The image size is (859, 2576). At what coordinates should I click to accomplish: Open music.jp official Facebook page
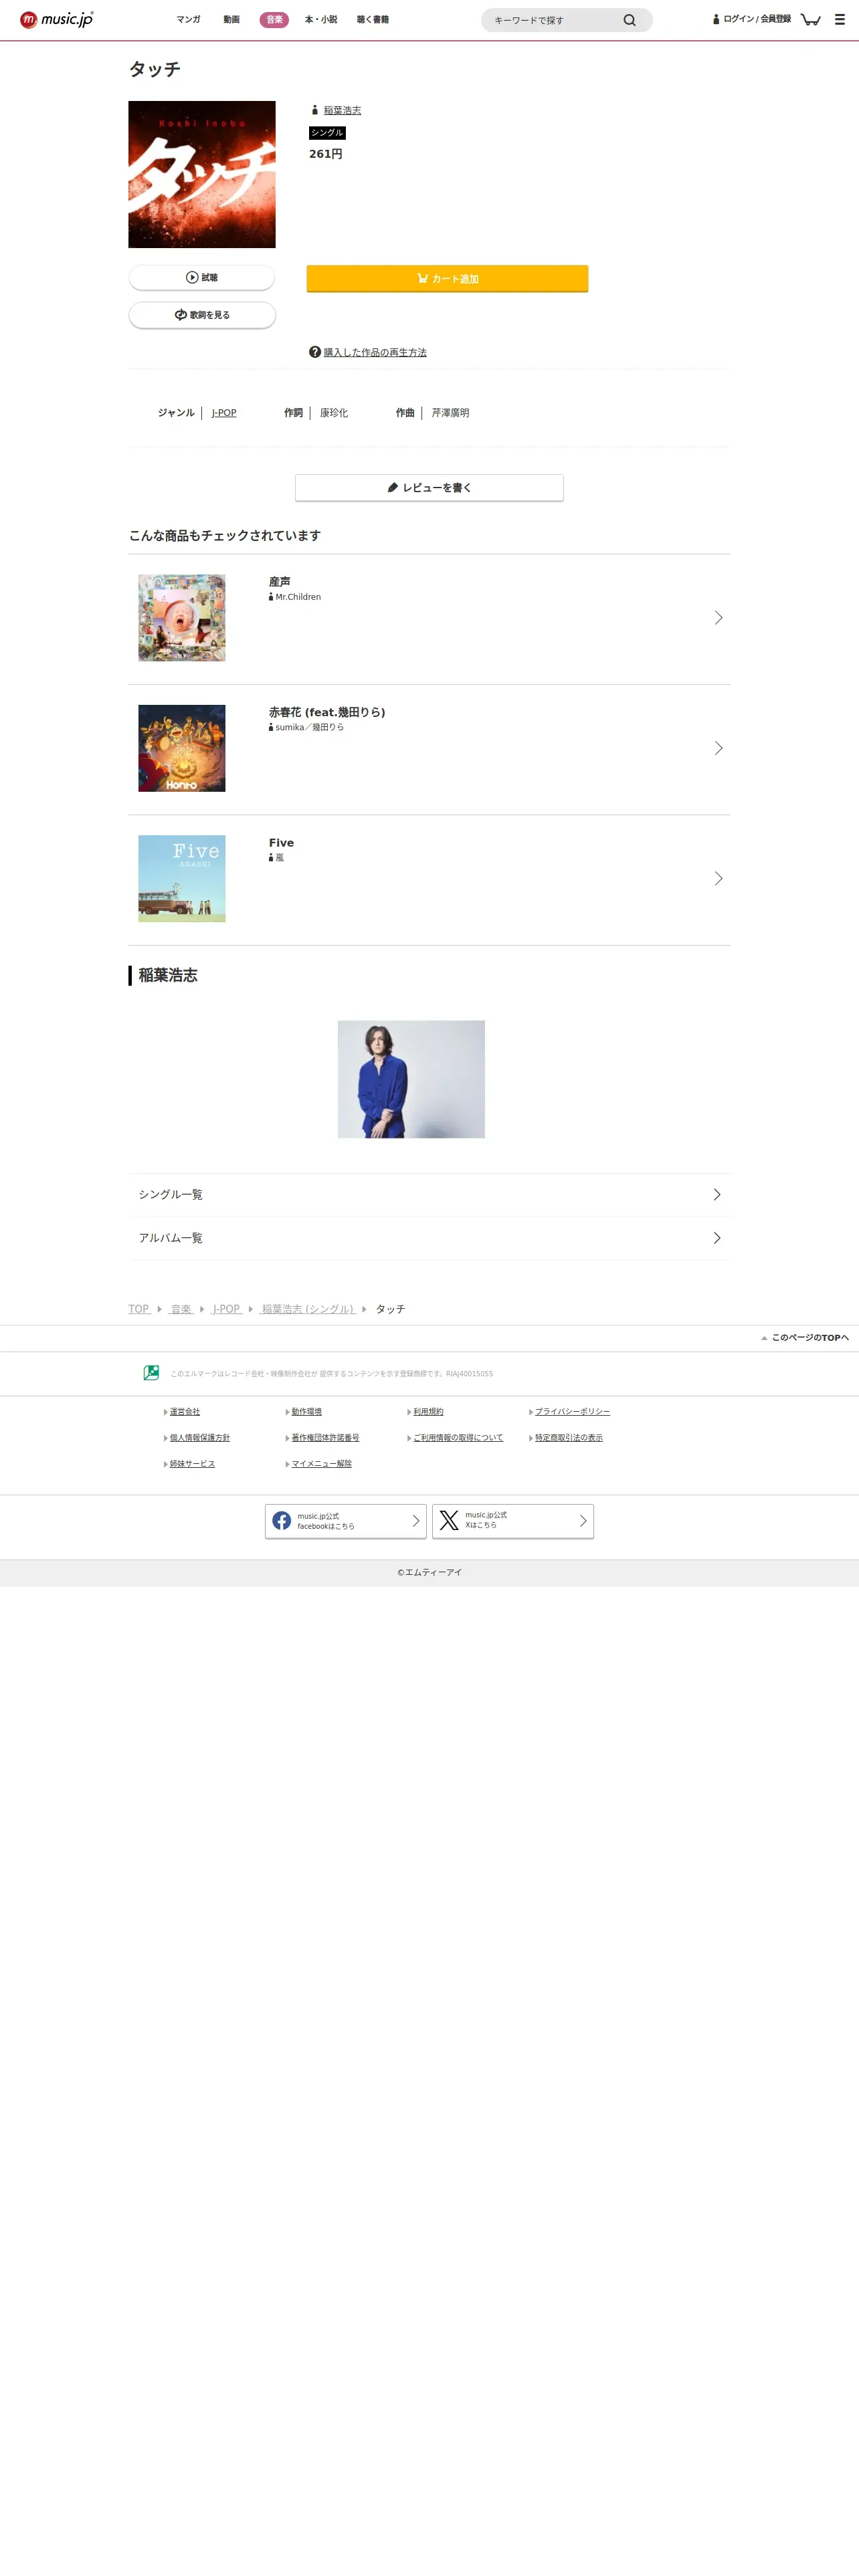[x=346, y=1521]
